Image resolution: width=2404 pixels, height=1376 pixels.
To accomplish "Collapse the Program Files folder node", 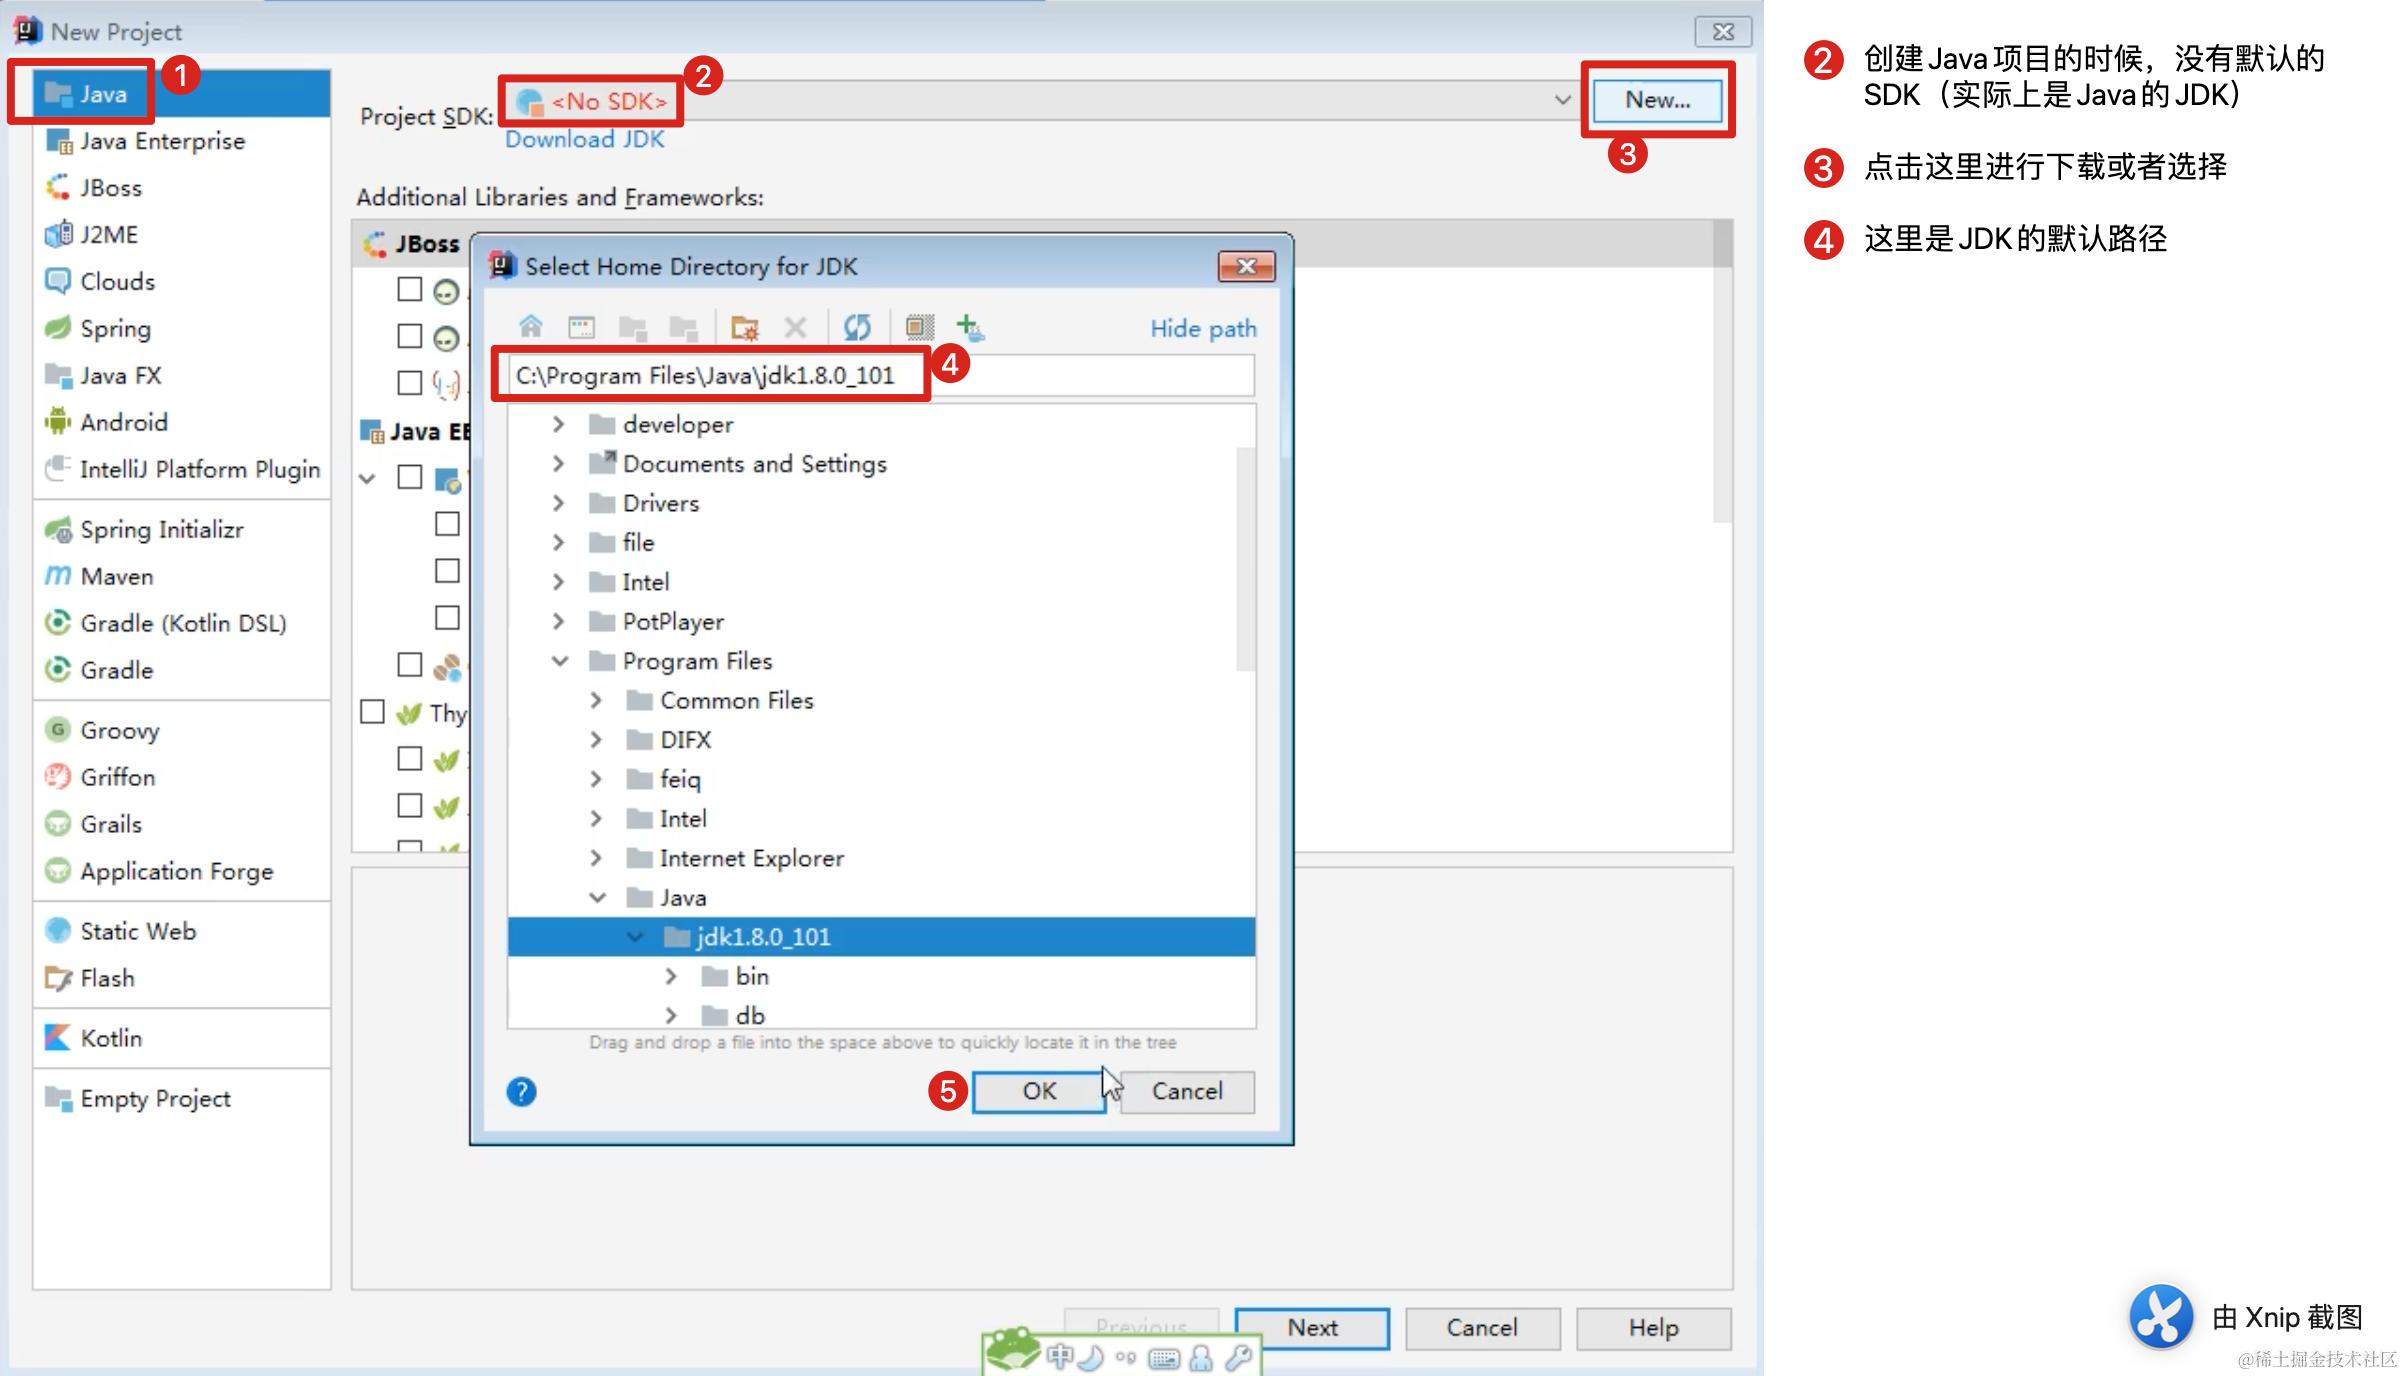I will click(560, 661).
